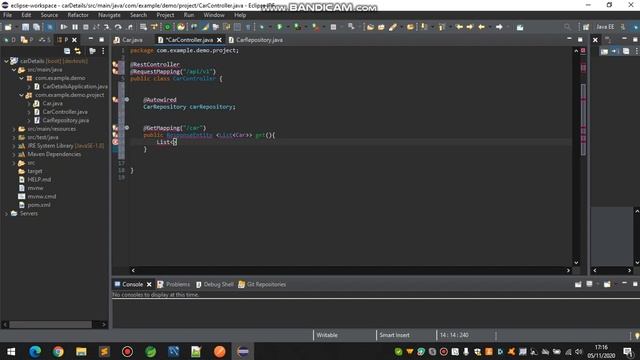The width and height of the screenshot is (640, 360).
Task: Toggle Skip All Breakpoints in the toolbar
Action: coord(50,27)
